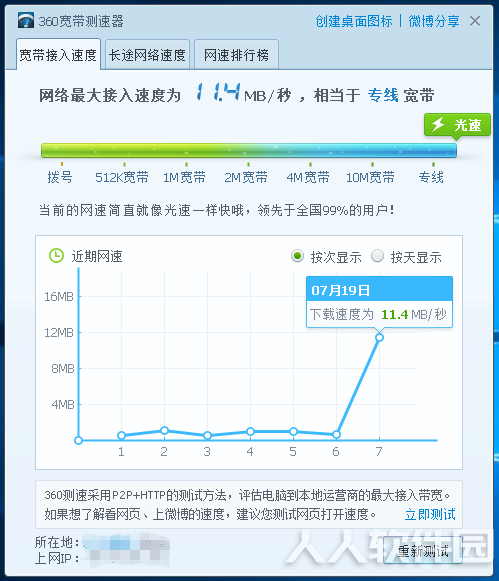Click data point 4 on the speed chart
This screenshot has width=499, height=581.
point(250,431)
